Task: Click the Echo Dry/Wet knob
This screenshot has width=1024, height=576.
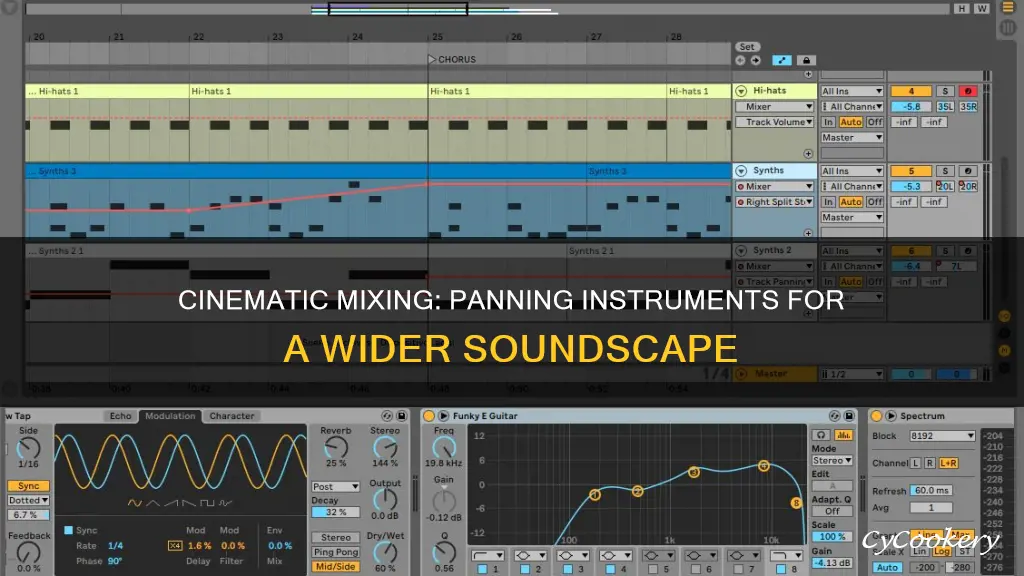Action: point(385,552)
